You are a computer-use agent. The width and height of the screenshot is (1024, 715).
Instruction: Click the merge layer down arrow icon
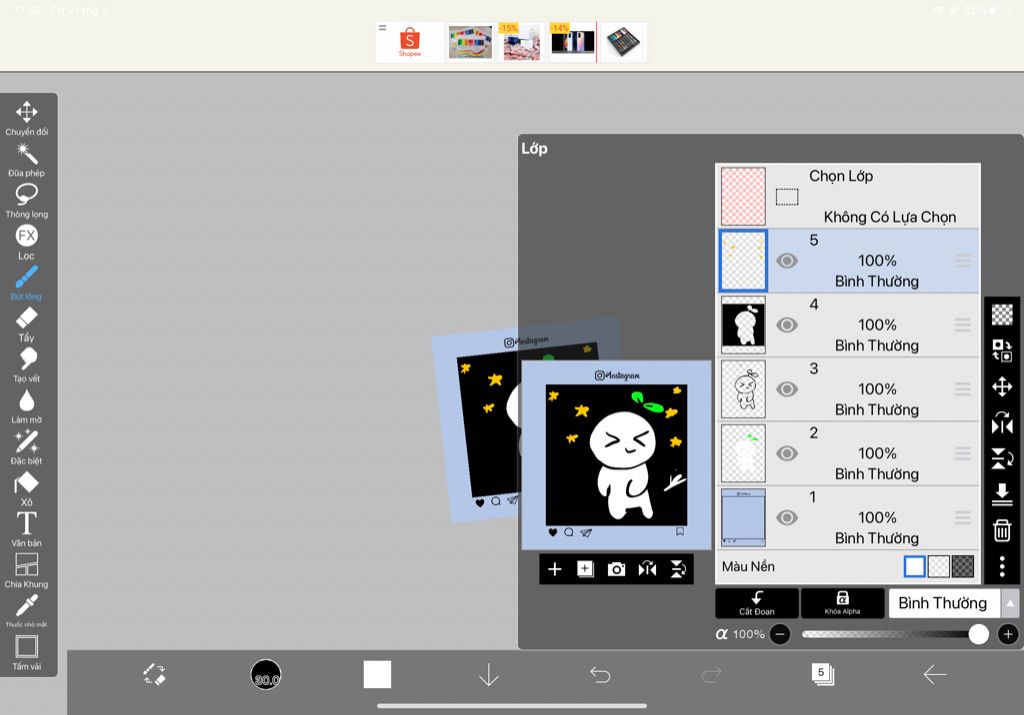[x=1002, y=494]
